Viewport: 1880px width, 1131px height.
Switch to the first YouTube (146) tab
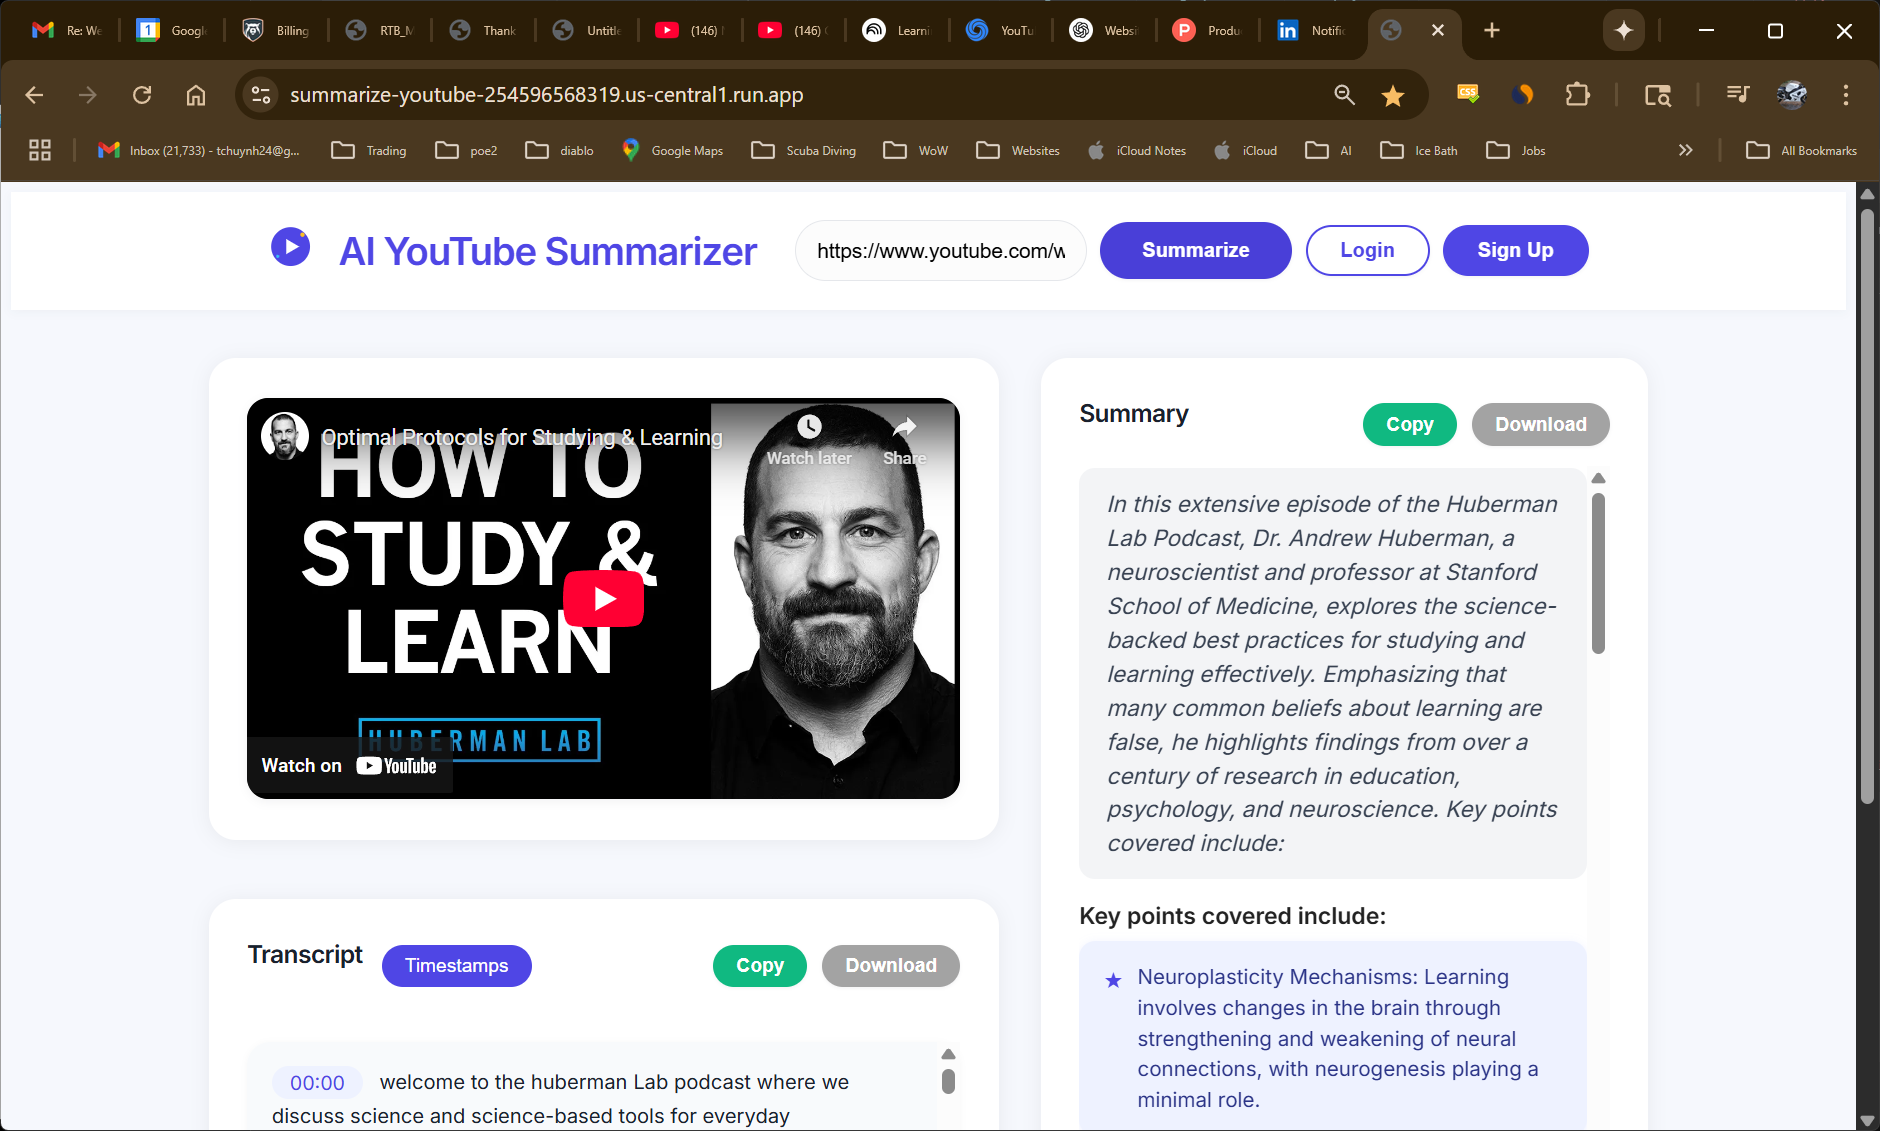click(690, 30)
